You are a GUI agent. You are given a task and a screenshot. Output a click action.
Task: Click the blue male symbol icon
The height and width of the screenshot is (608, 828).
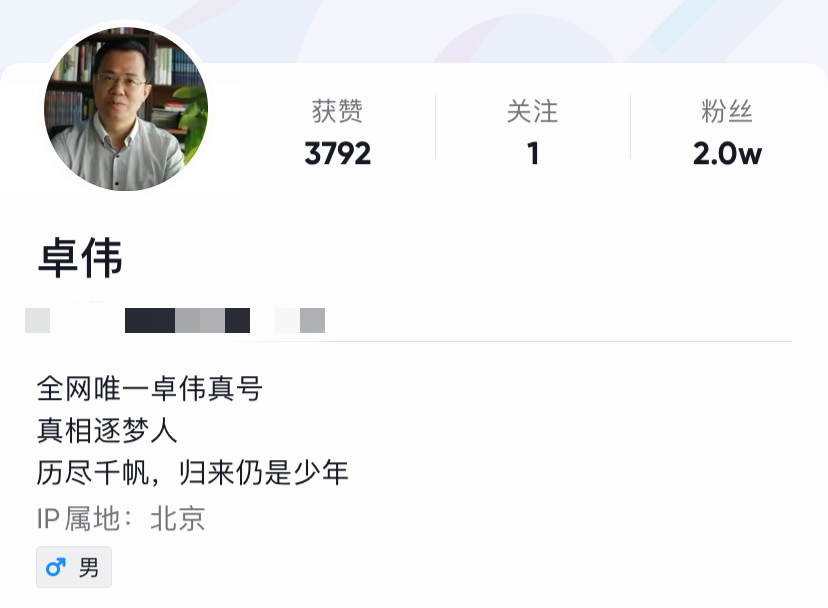55,567
